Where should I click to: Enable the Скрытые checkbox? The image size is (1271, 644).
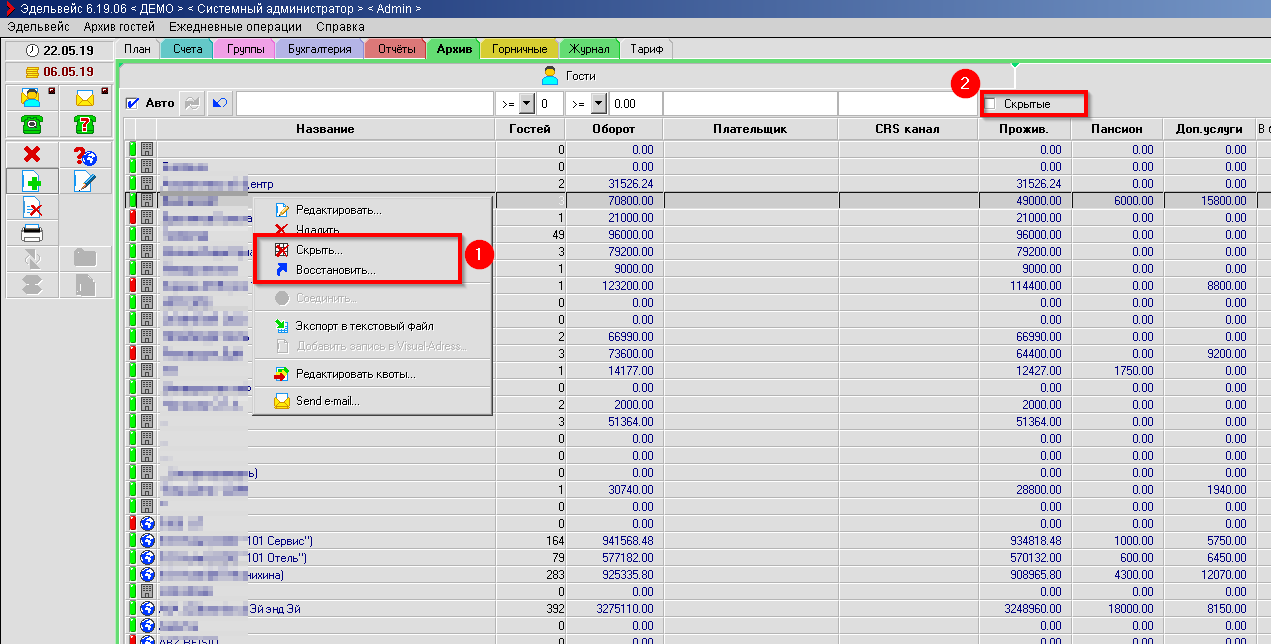tap(991, 104)
